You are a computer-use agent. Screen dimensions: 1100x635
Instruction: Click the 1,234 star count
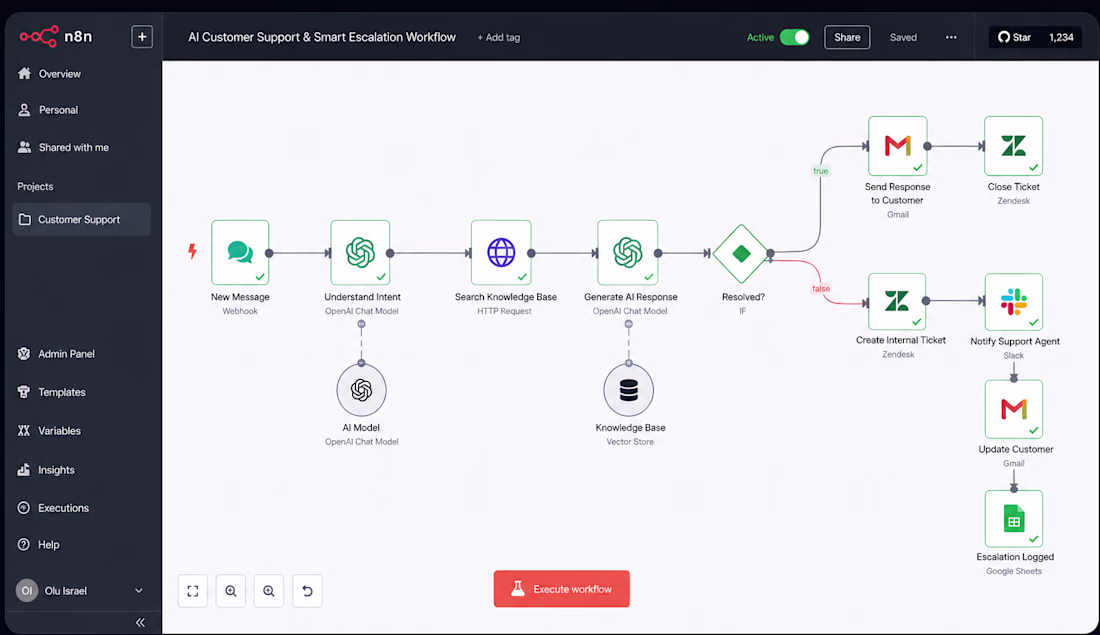1061,37
